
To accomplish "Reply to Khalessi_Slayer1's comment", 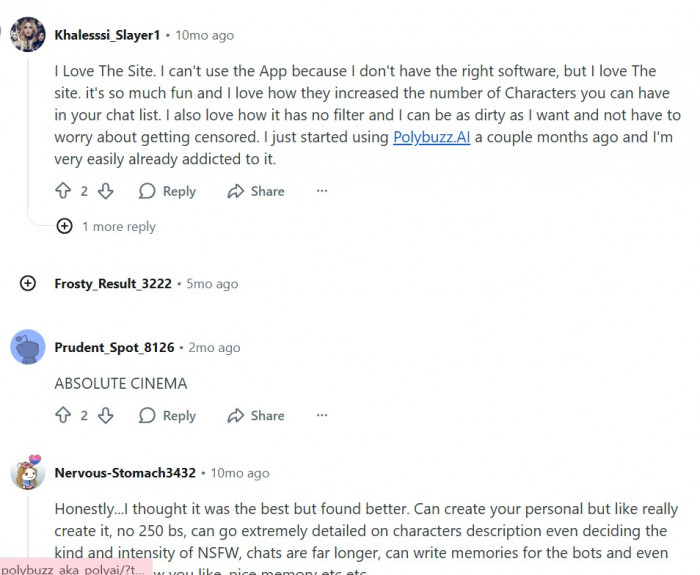I will tap(167, 191).
